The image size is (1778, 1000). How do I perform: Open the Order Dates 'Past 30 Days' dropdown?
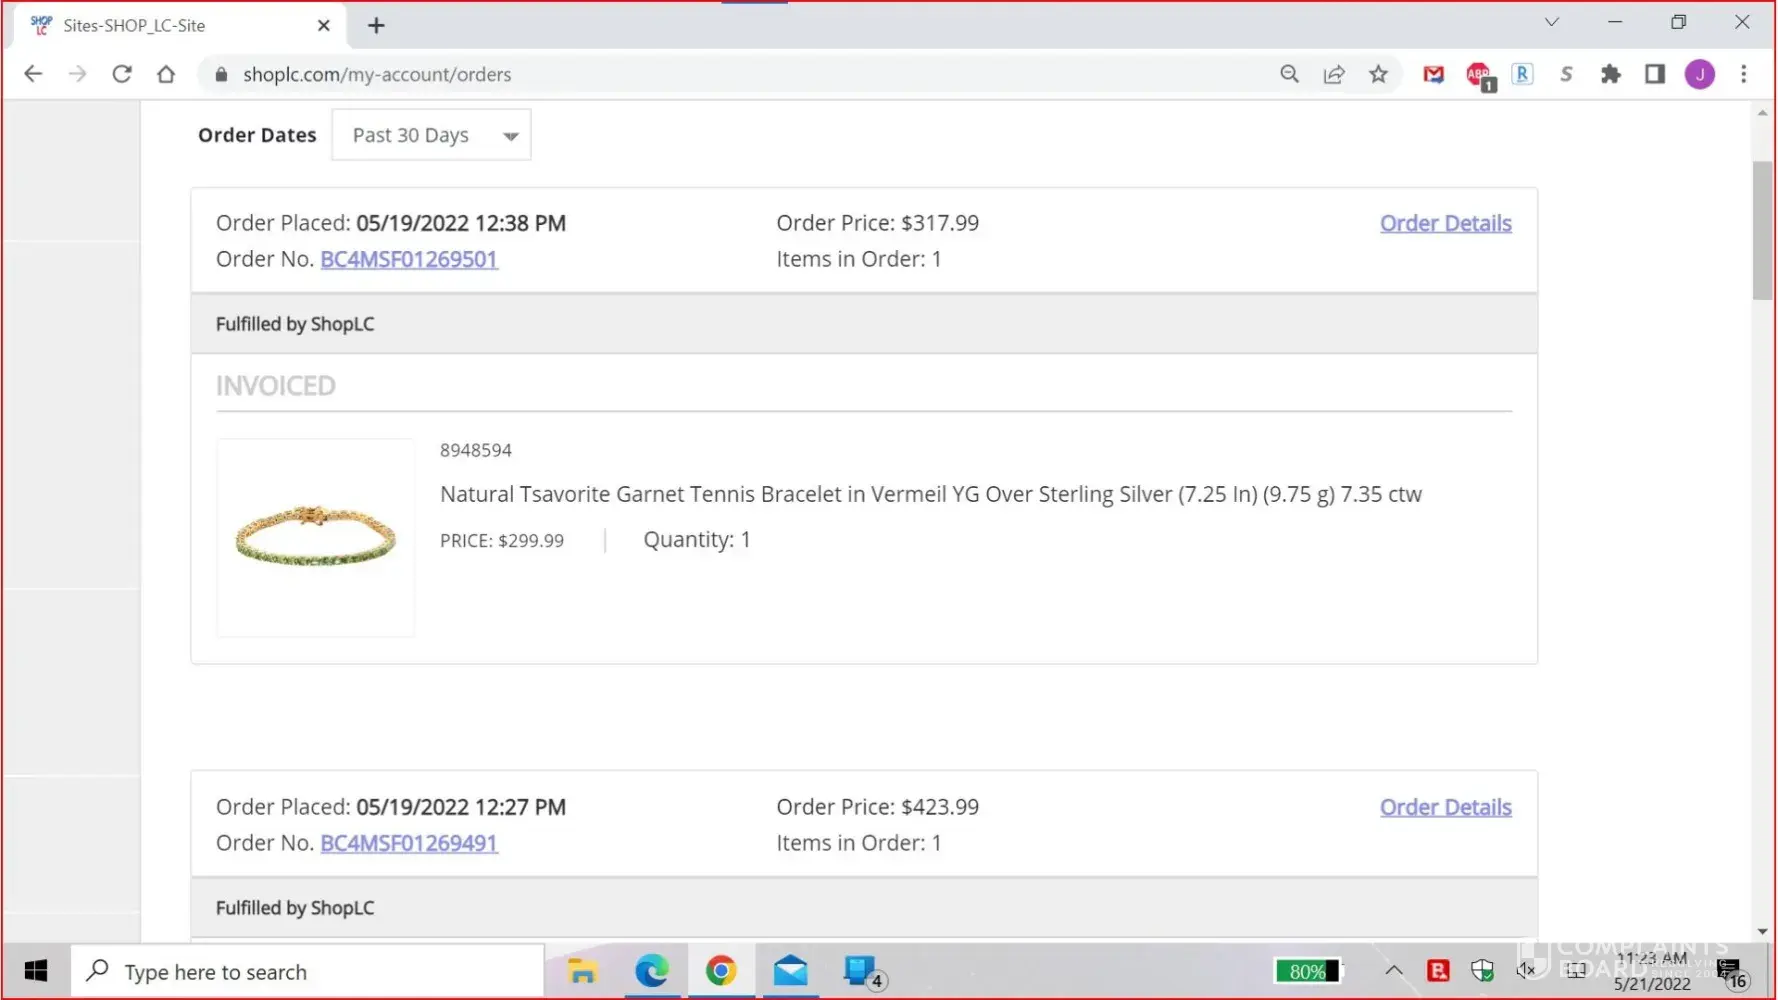(x=431, y=135)
